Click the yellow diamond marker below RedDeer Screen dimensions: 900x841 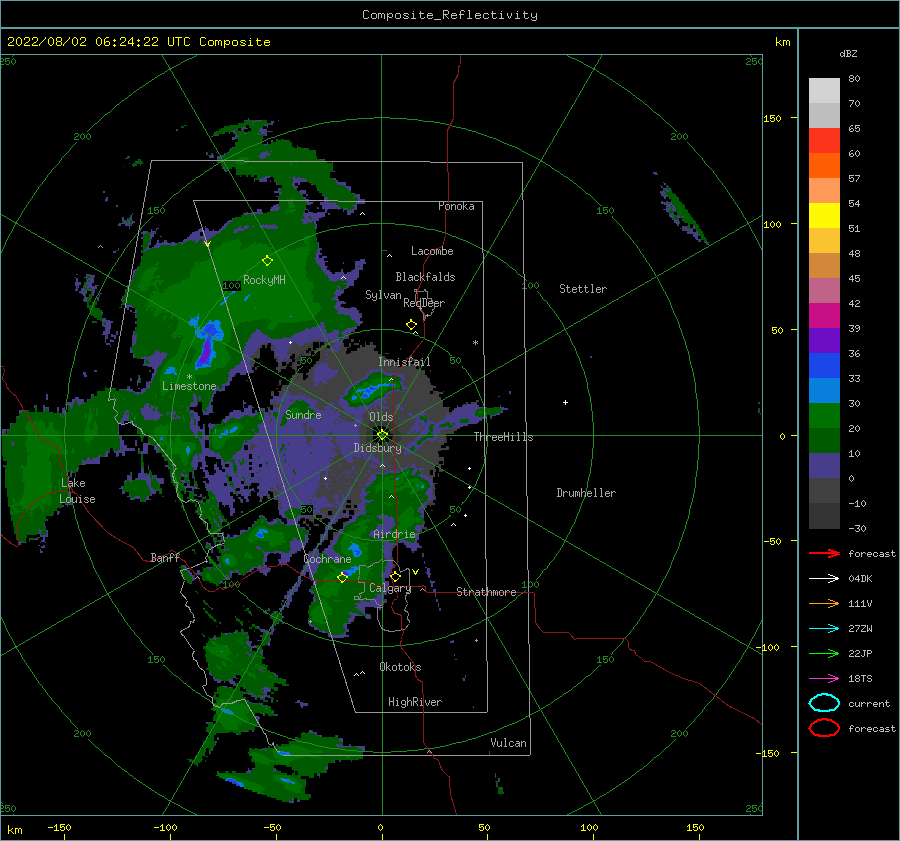411,324
